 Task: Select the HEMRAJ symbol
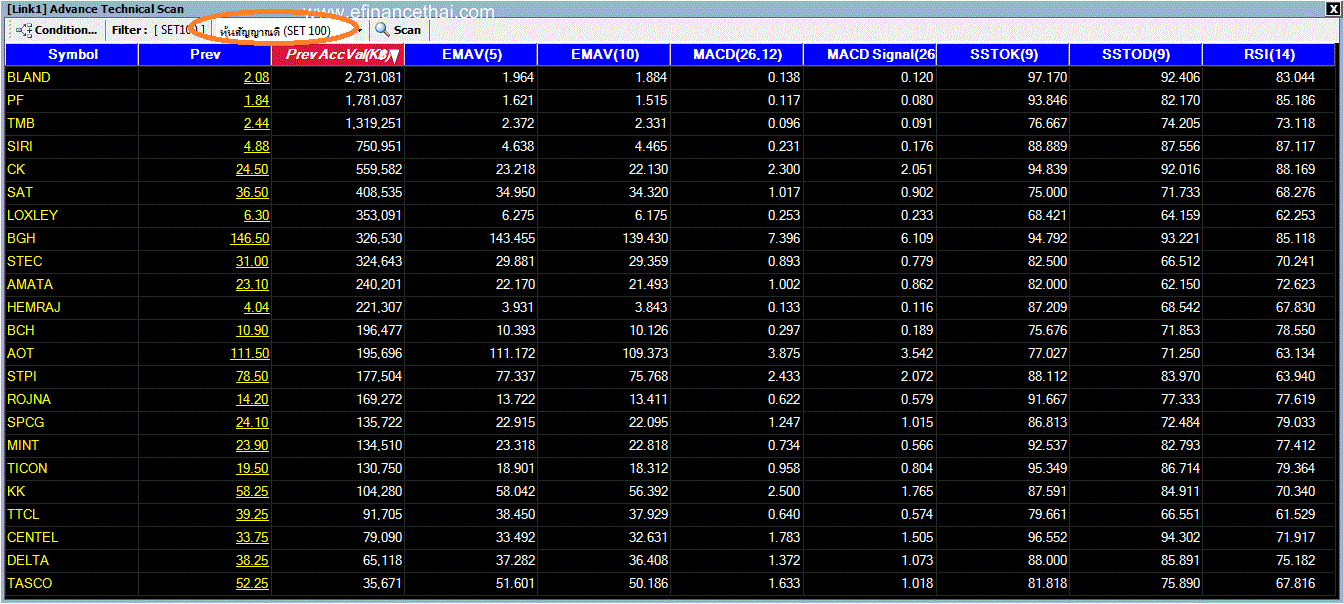tap(33, 307)
